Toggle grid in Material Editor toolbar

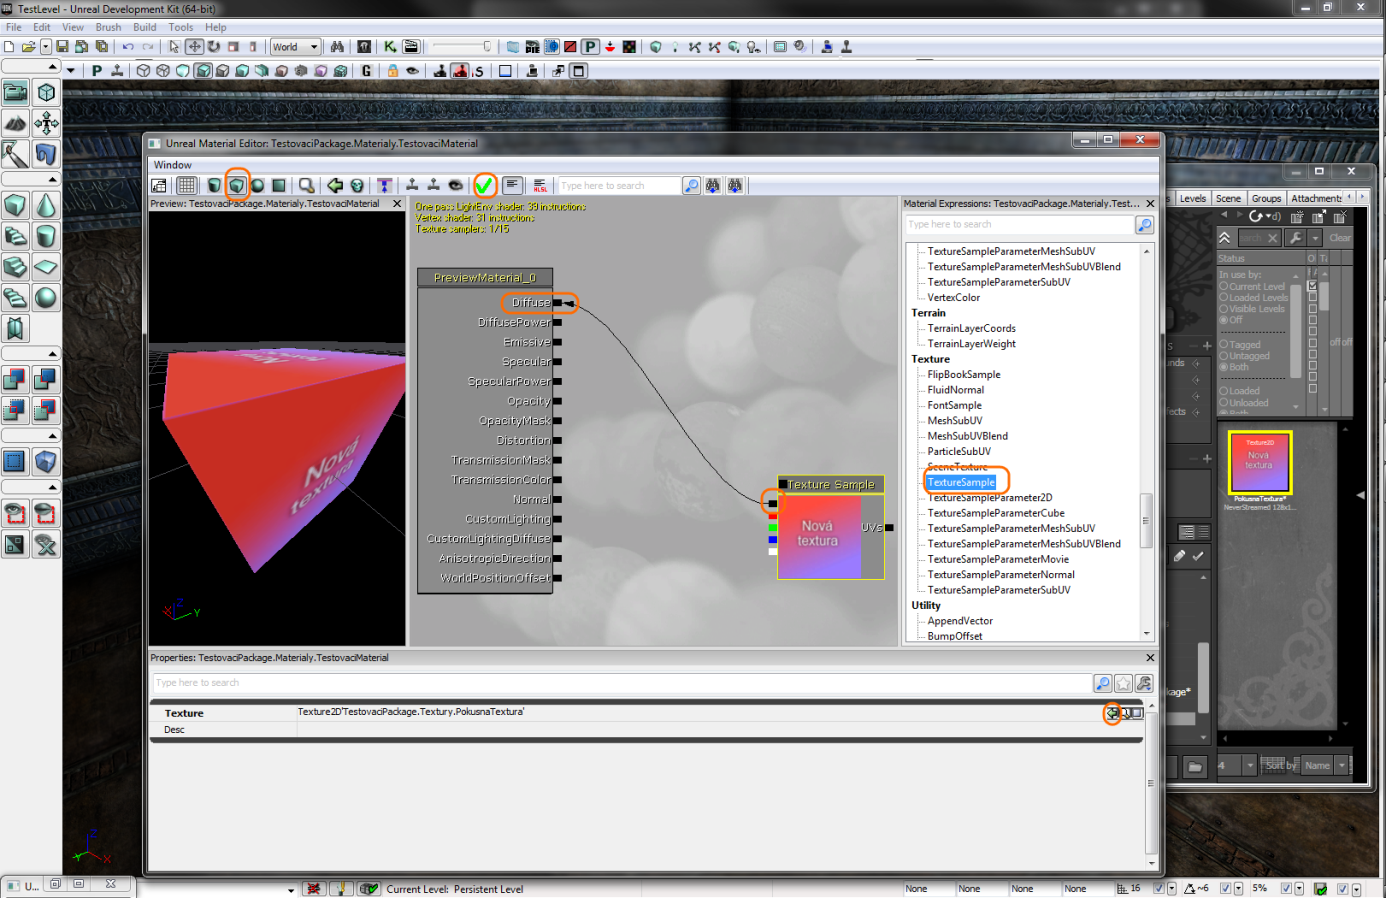pos(186,185)
